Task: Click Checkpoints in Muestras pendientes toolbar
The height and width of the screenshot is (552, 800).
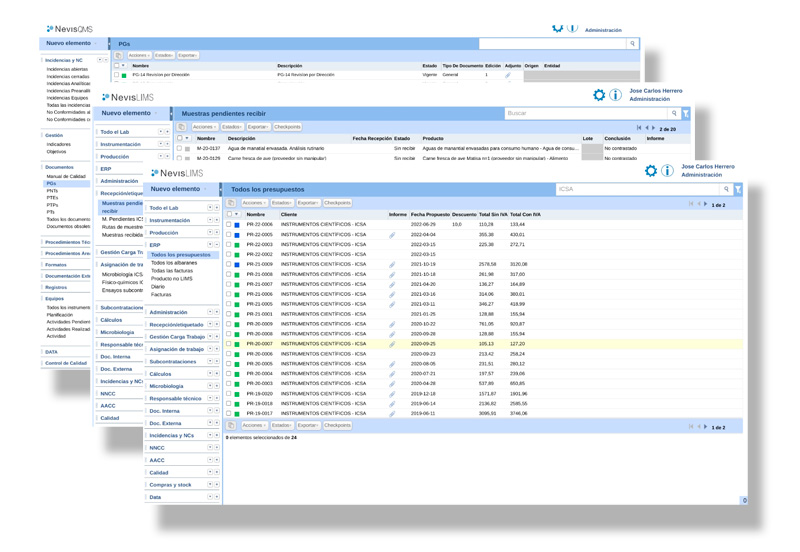Action: (x=287, y=127)
